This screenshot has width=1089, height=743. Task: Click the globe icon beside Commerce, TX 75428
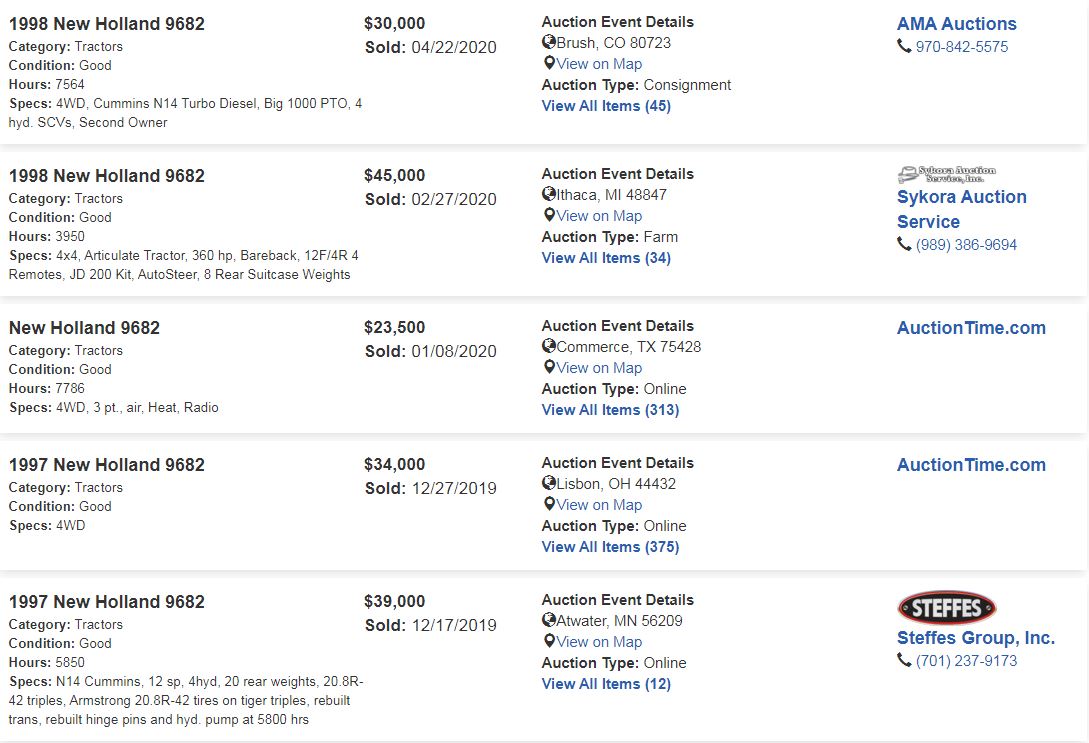(549, 347)
